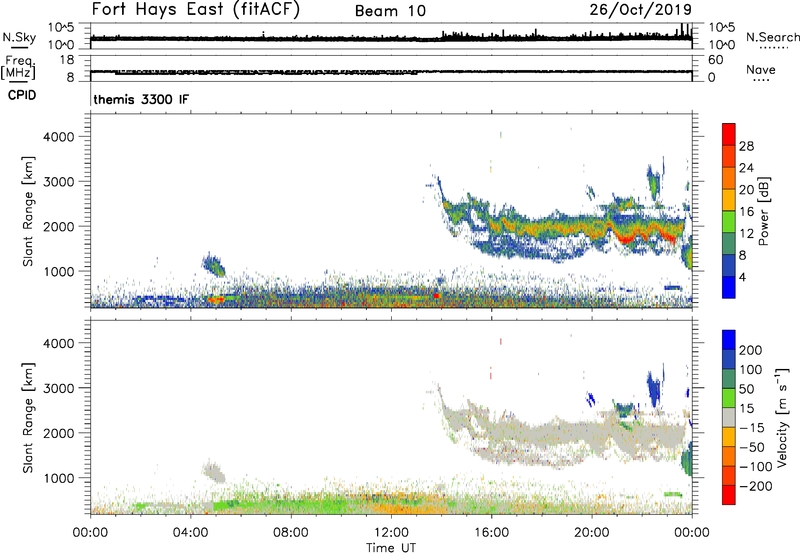The image size is (800, 554).
Task: Click the 'Slant Range [km]' title of power panel
Action: tap(28, 211)
